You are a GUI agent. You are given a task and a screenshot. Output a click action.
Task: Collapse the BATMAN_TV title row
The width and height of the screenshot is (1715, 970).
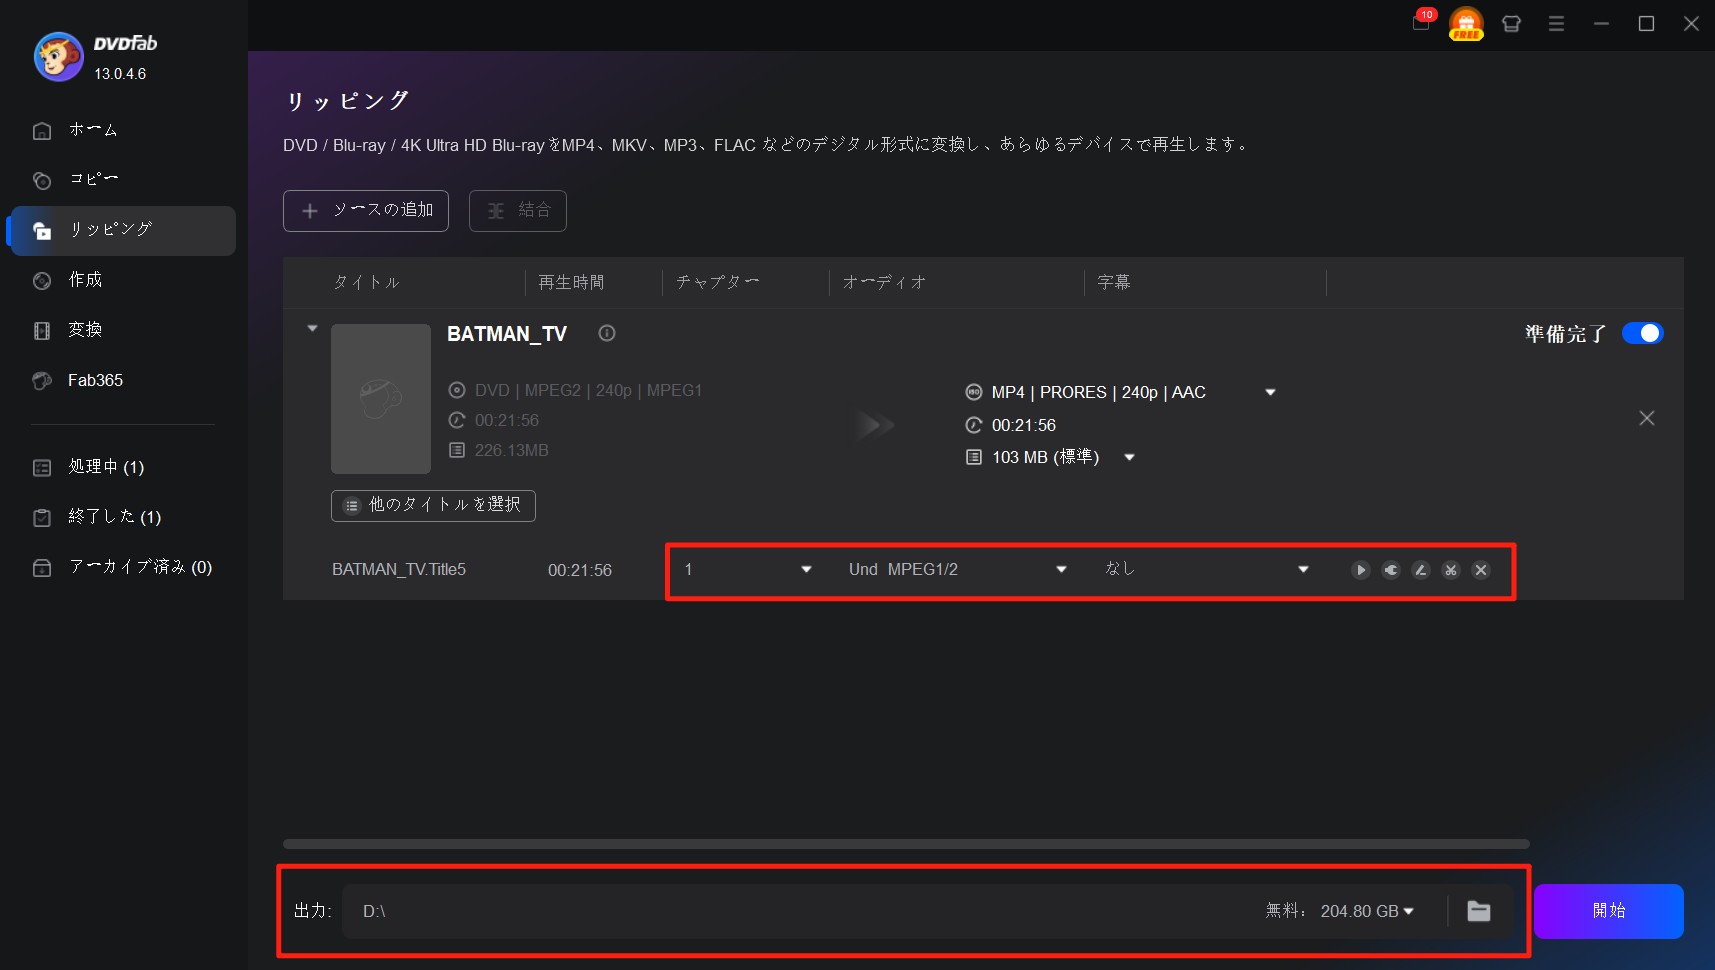pos(312,329)
